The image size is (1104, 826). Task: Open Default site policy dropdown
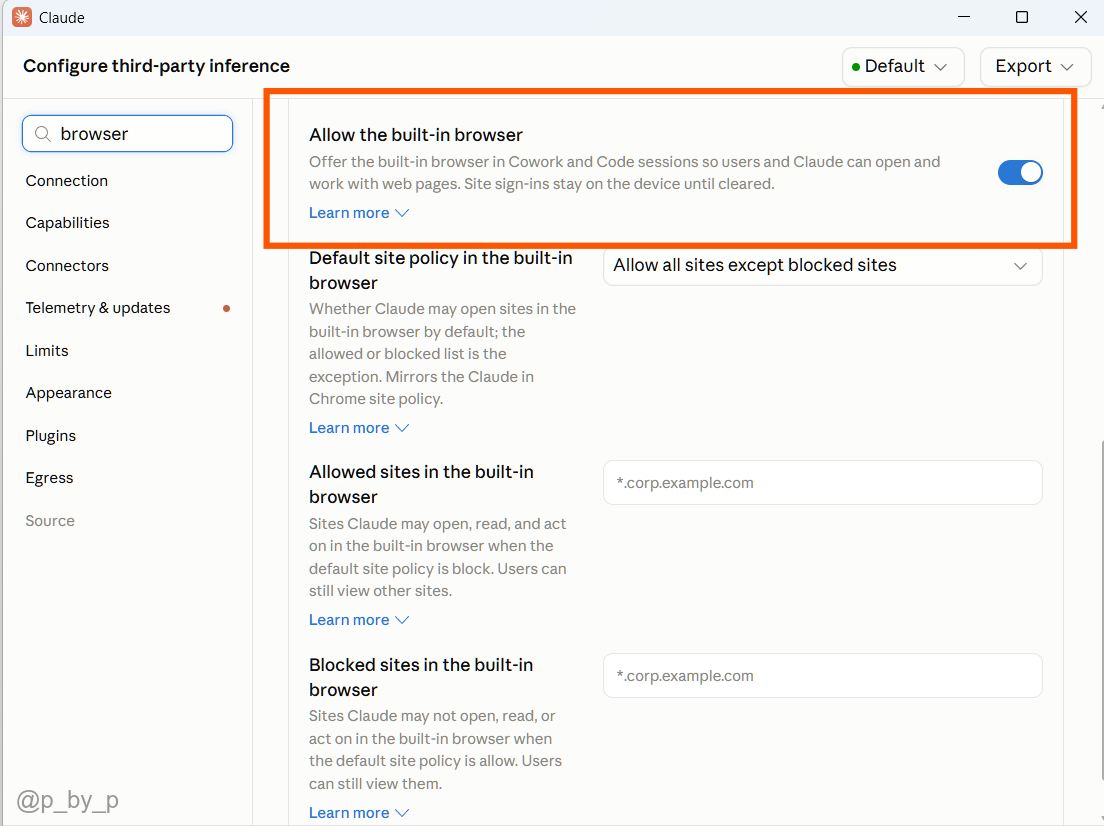(x=822, y=265)
